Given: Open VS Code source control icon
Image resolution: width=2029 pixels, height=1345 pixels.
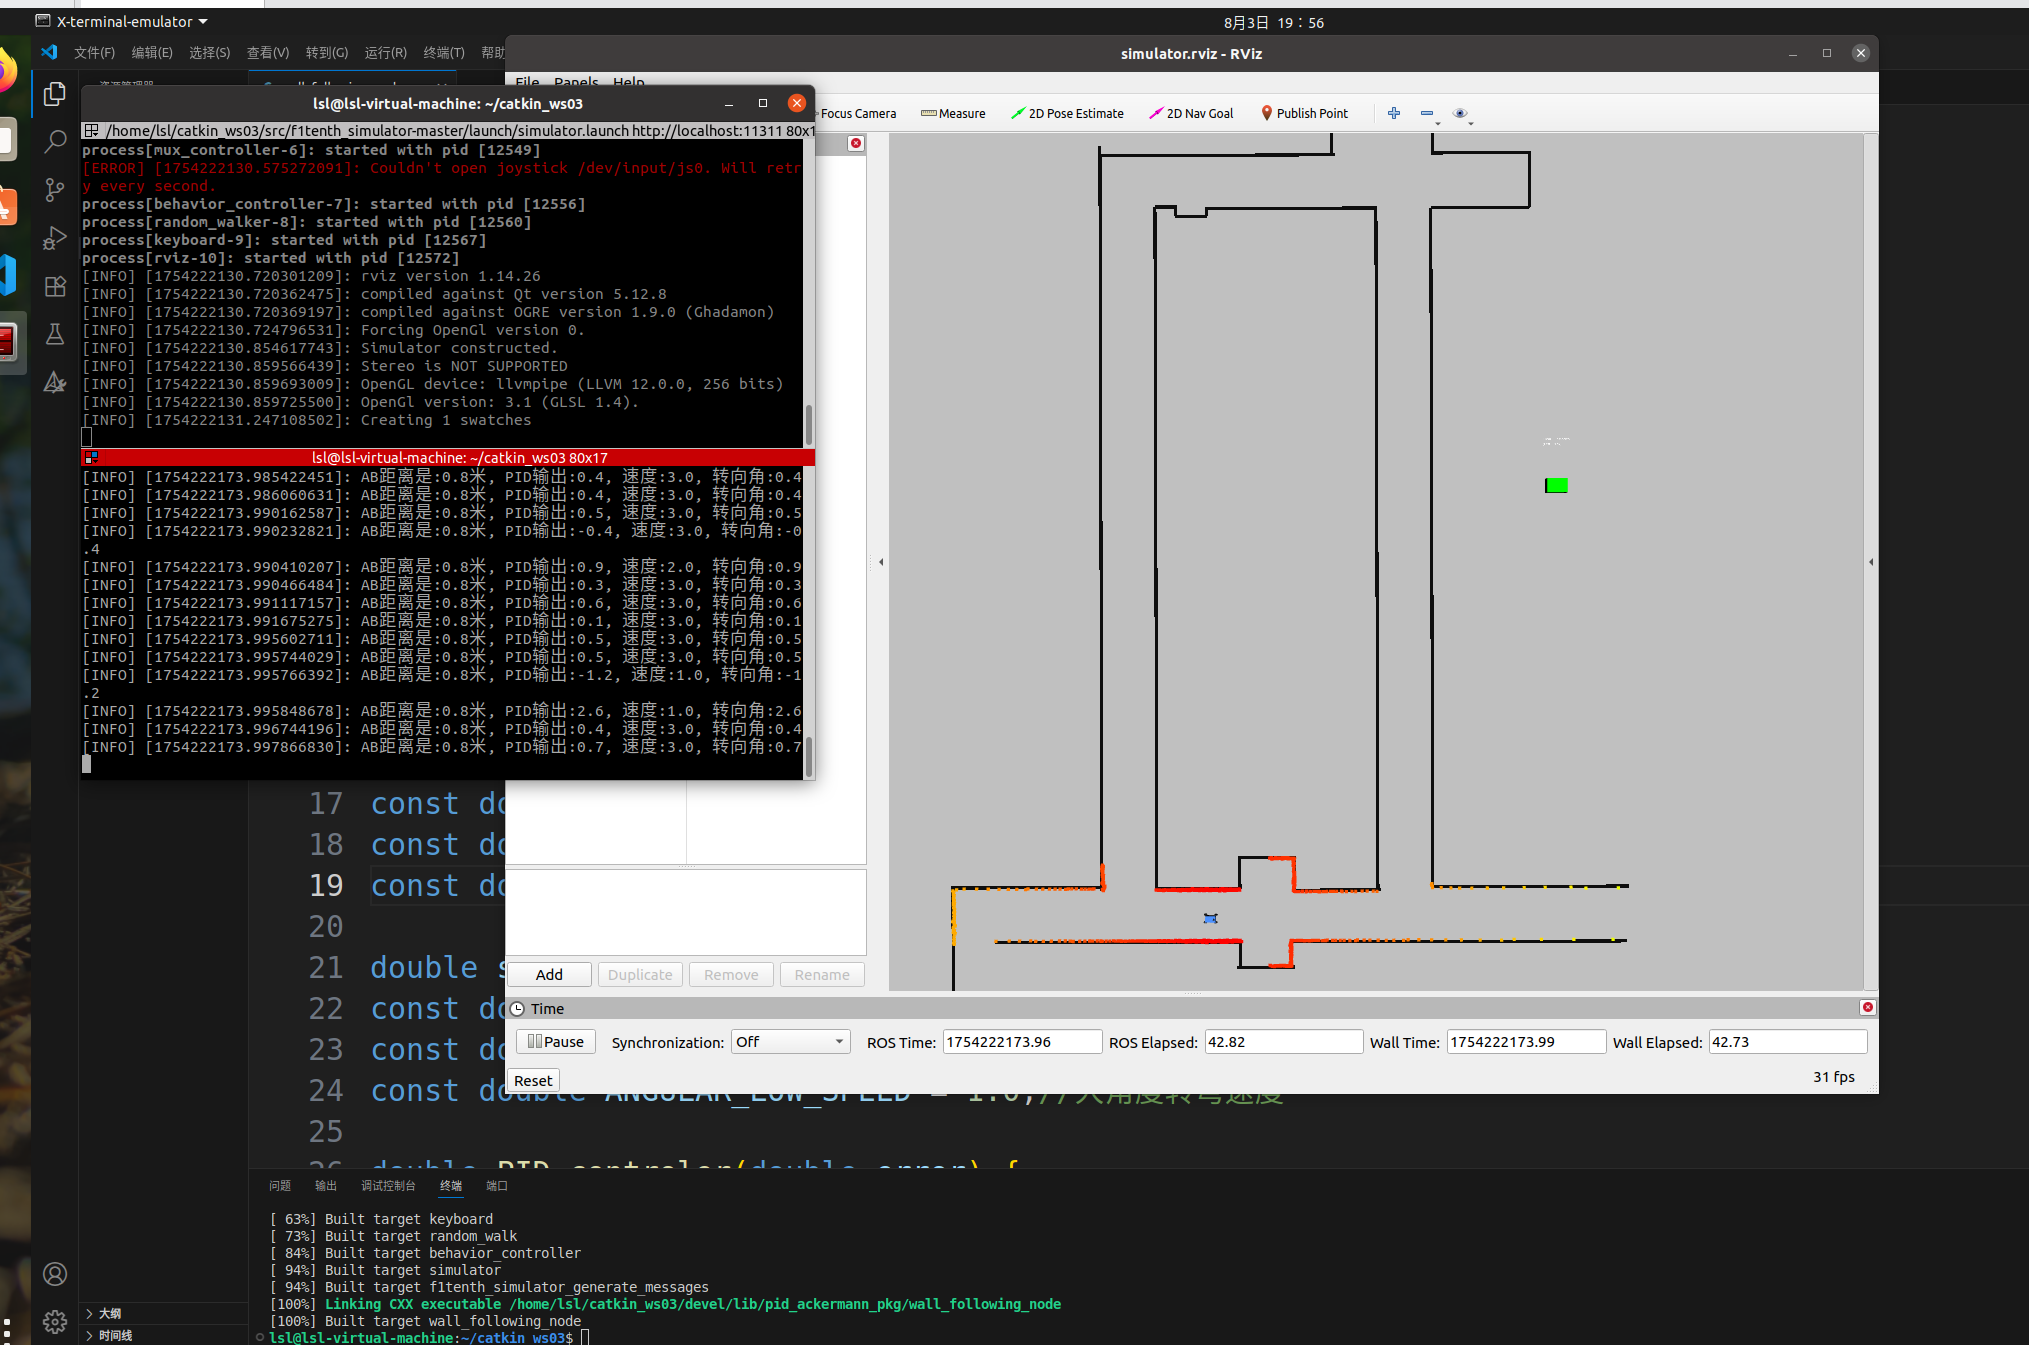Looking at the screenshot, I should pos(55,189).
